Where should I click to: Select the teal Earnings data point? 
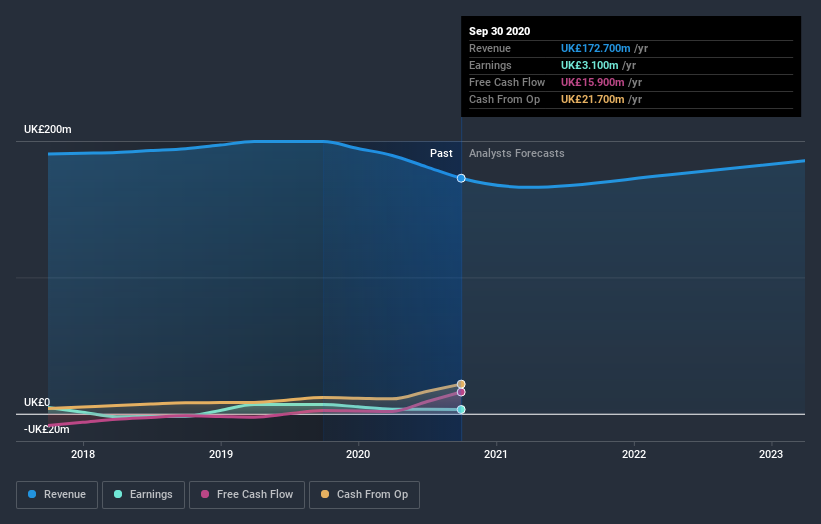coord(461,409)
